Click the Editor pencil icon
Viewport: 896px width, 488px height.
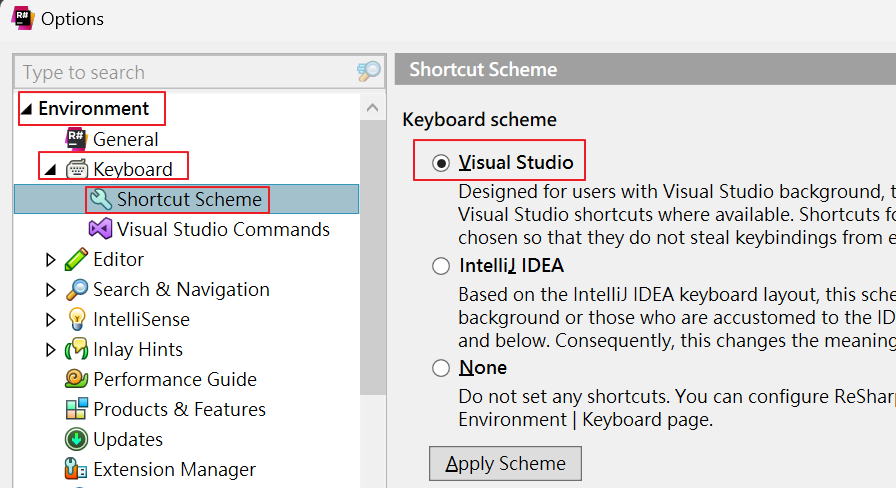pyautogui.click(x=76, y=259)
